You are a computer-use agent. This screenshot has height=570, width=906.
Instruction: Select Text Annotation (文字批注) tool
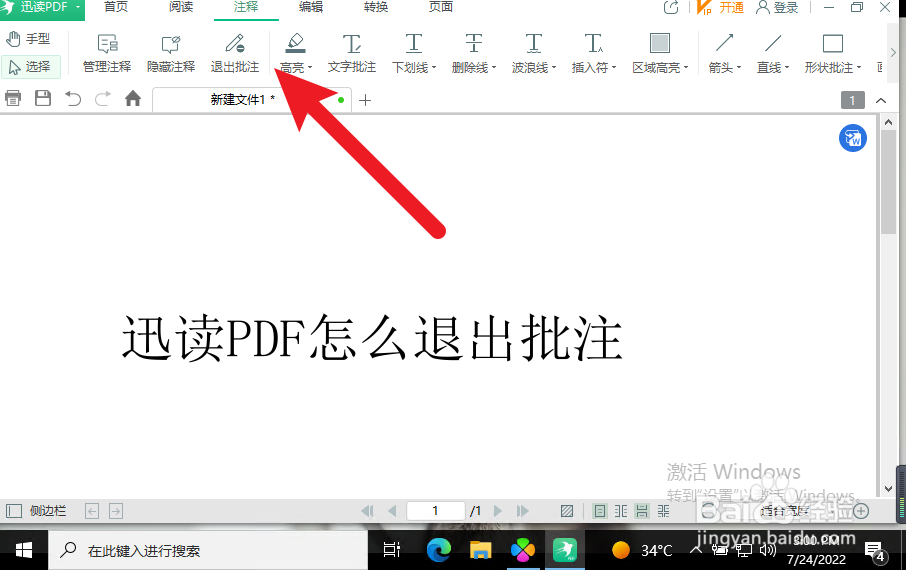pos(352,54)
